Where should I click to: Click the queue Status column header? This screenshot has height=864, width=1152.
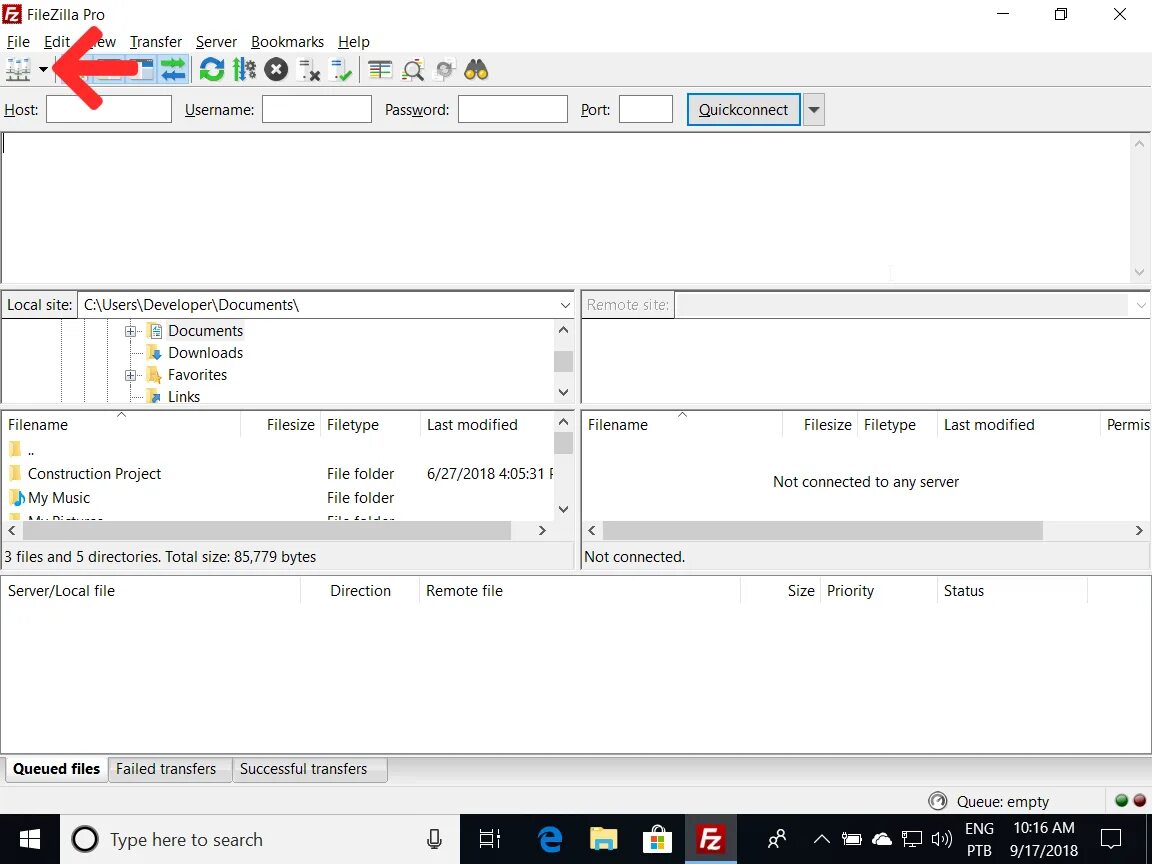coord(1012,591)
